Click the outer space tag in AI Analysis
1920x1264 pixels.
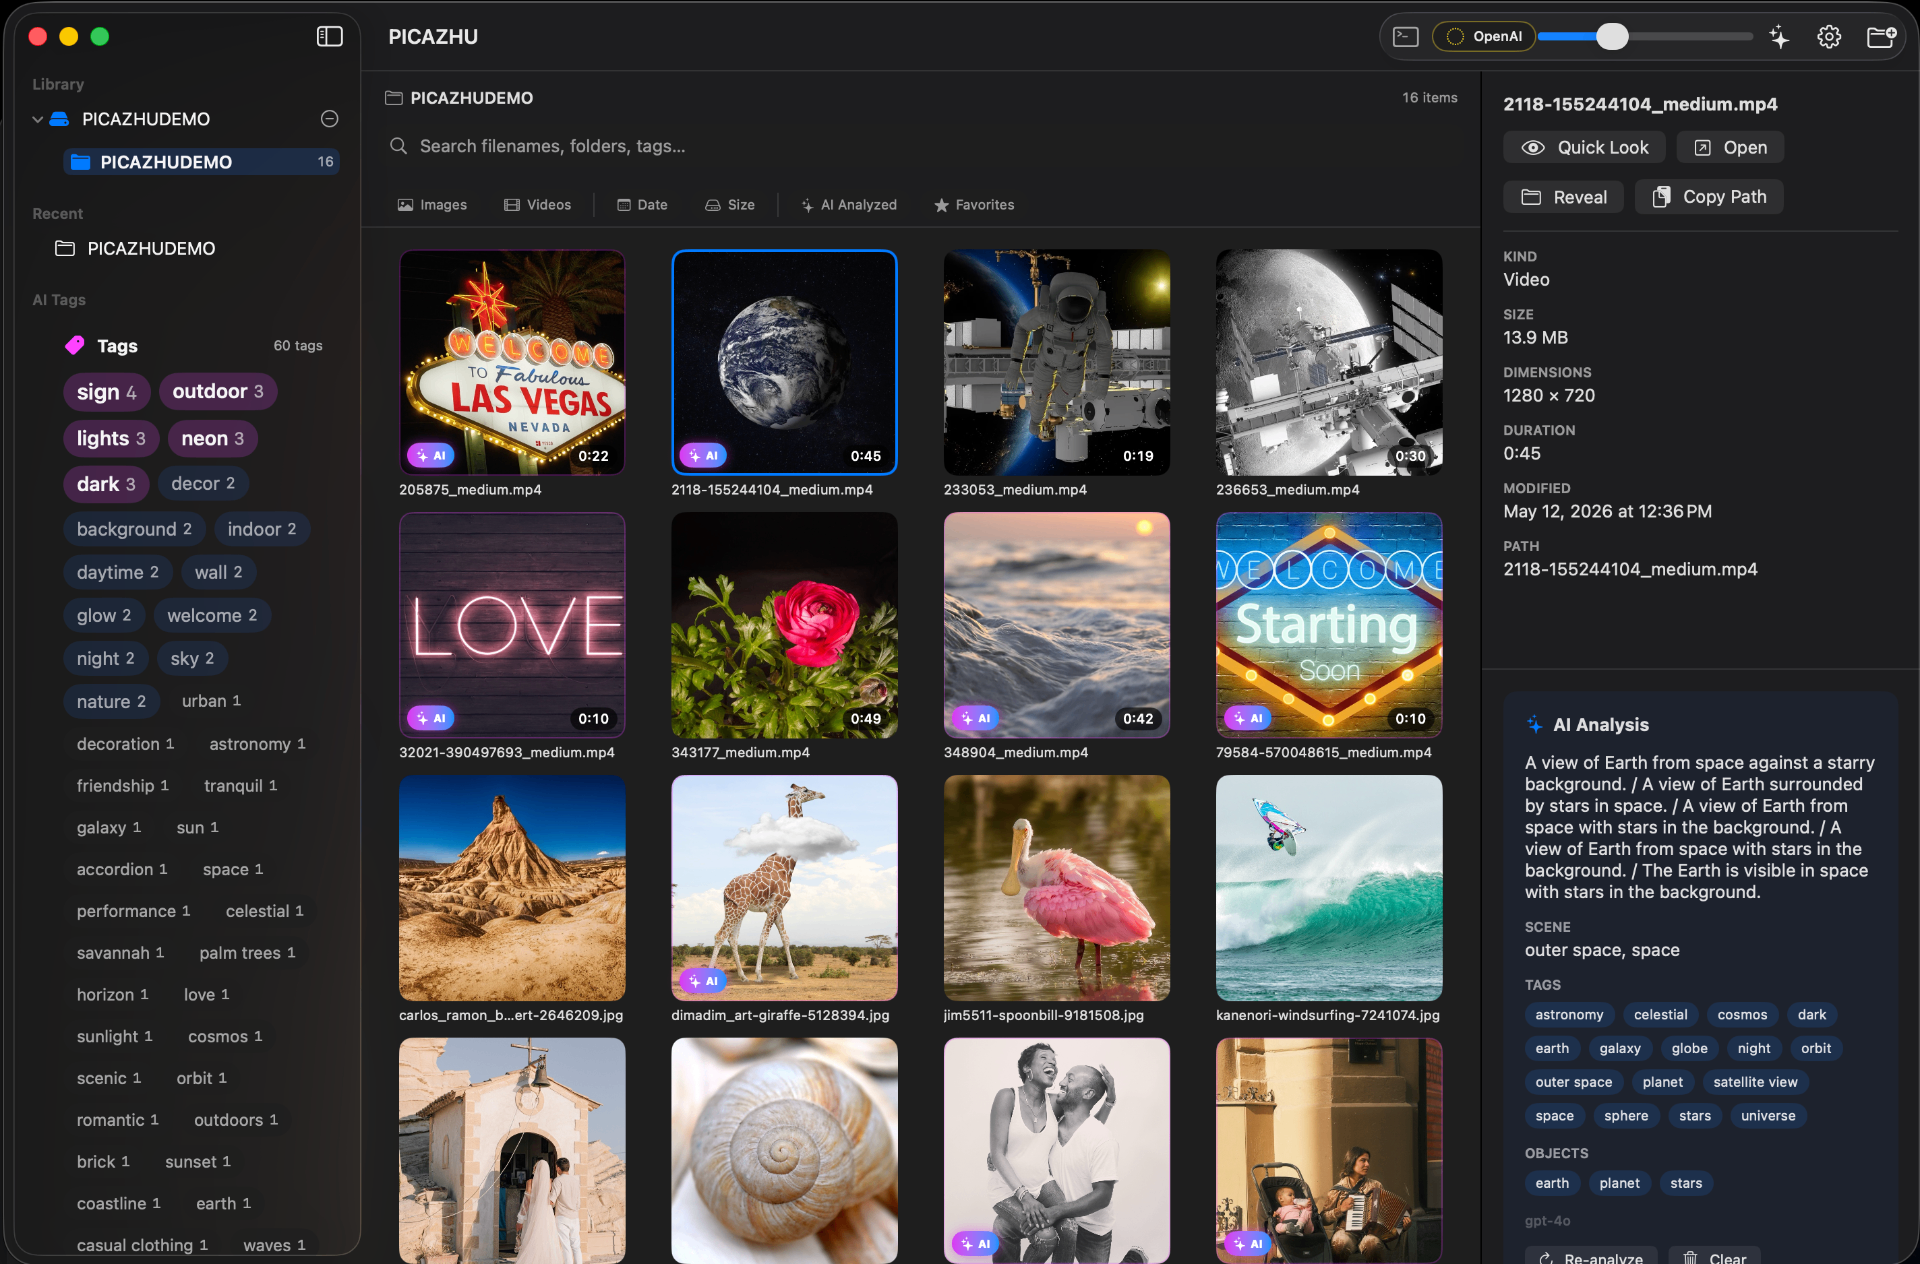1573,1082
